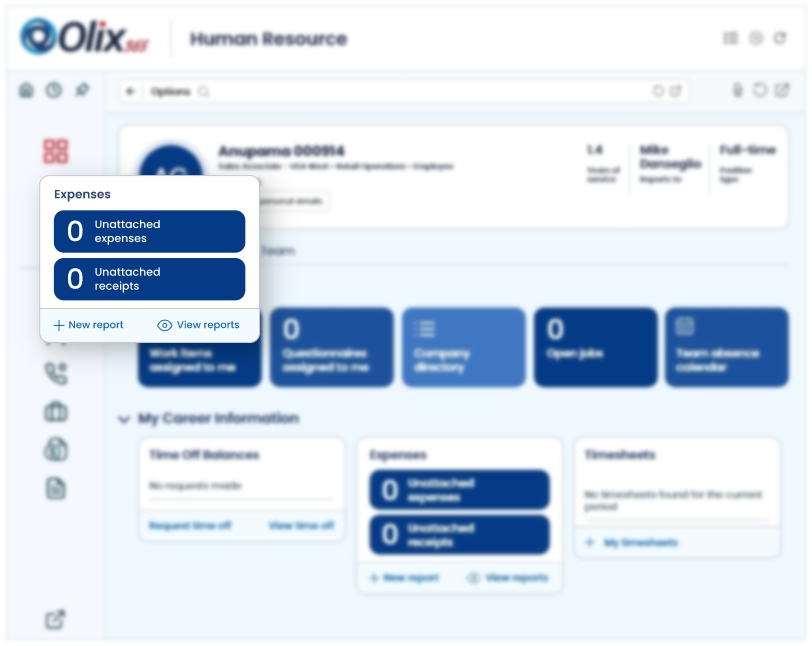Image resolution: width=812 pixels, height=646 pixels.
Task: Click the external link icon at sidebar bottom
Action: click(x=56, y=620)
